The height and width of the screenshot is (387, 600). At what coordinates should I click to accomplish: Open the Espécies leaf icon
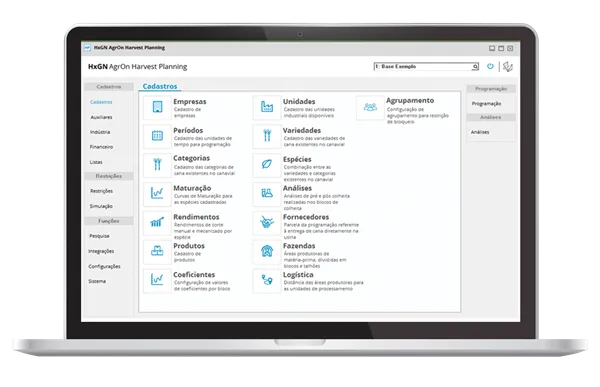click(x=267, y=165)
